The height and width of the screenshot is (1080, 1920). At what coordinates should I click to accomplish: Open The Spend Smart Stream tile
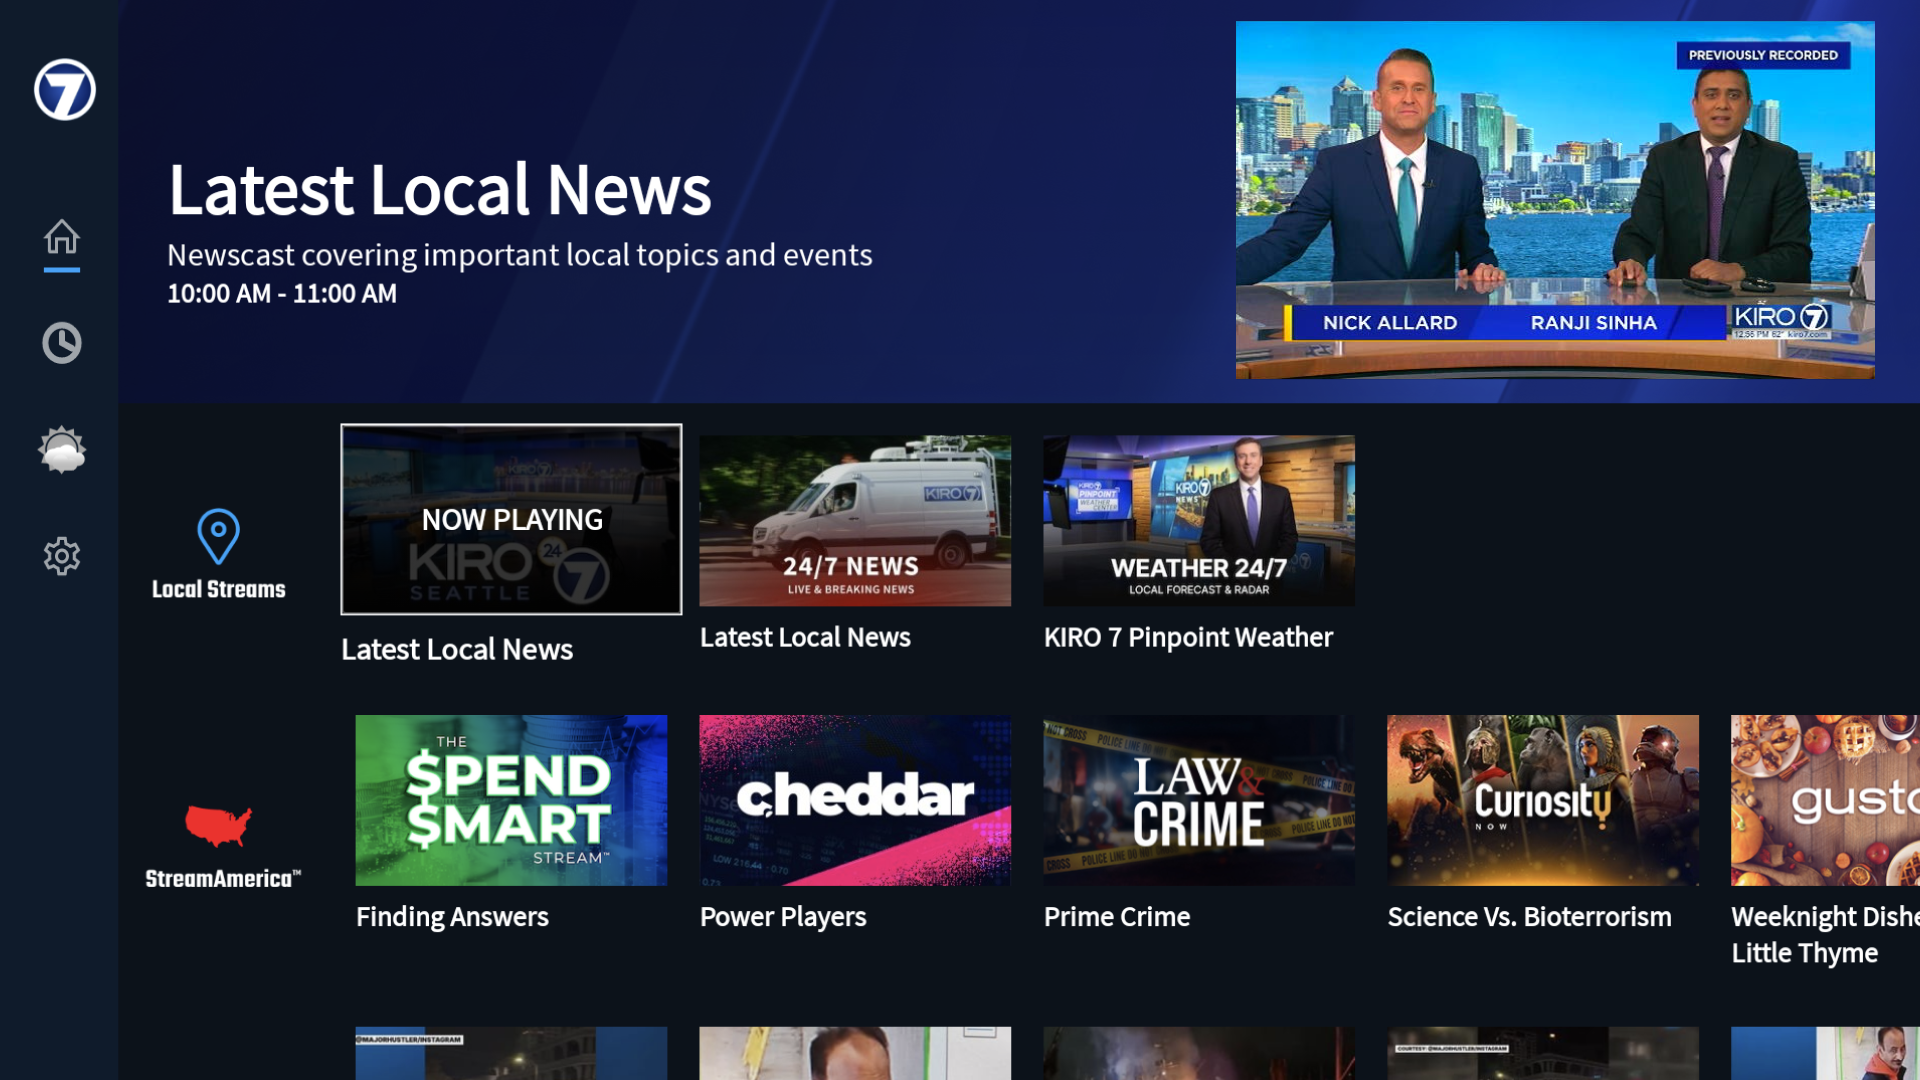point(511,800)
